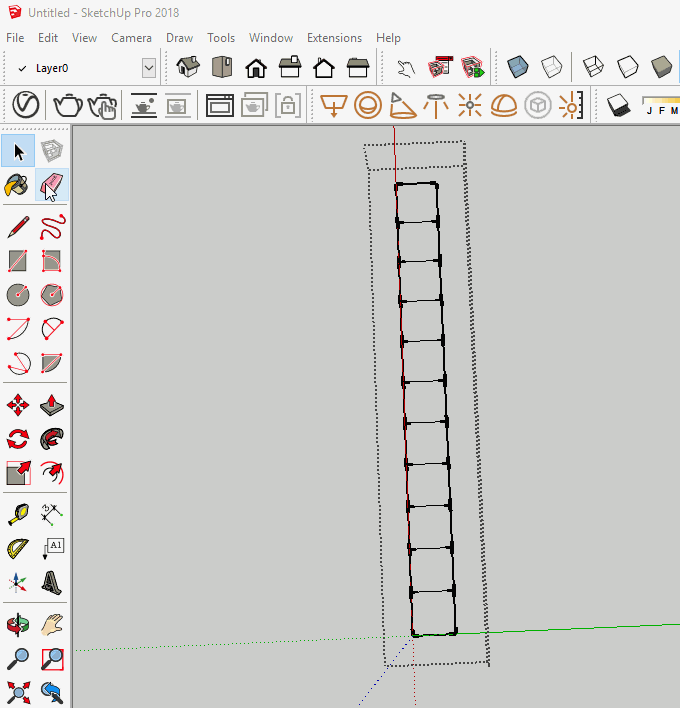Activate the Orbit tool

click(18, 626)
